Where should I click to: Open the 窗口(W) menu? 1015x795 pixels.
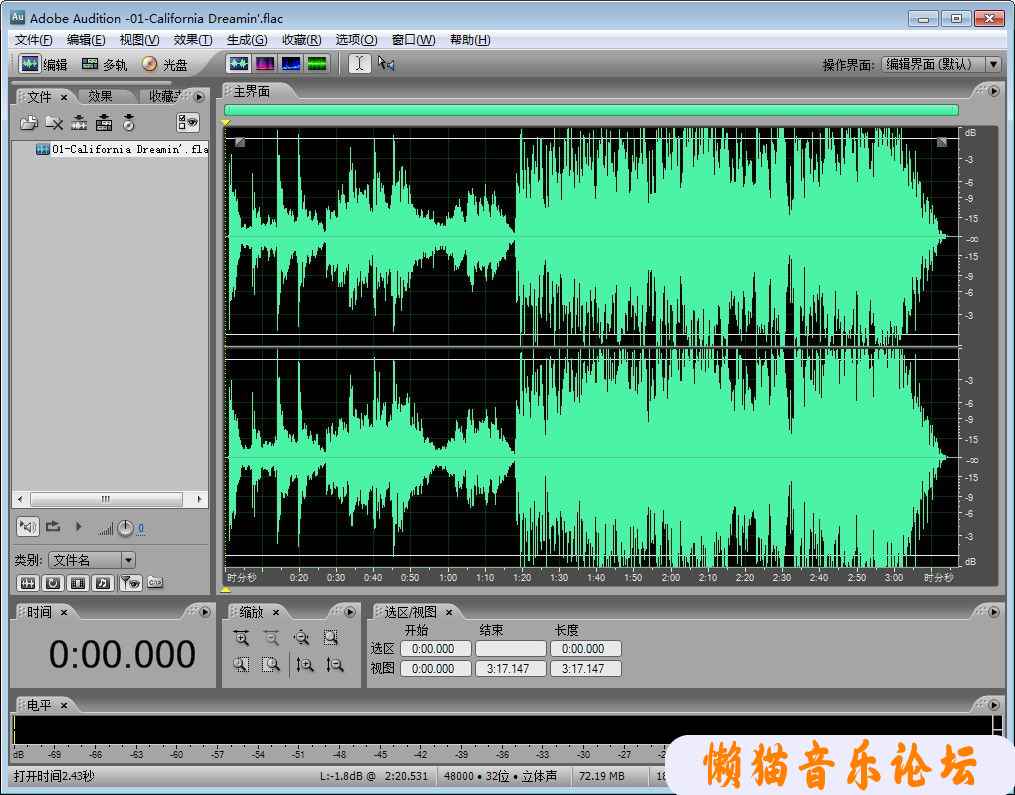pos(414,40)
